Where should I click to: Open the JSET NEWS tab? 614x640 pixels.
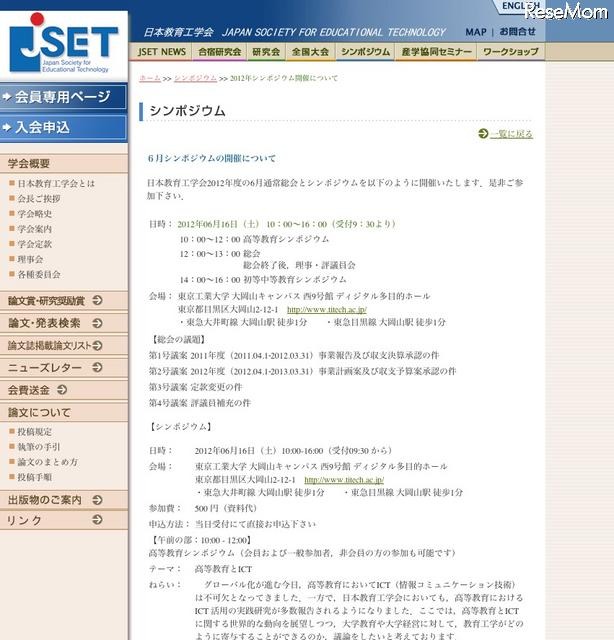pyautogui.click(x=161, y=52)
